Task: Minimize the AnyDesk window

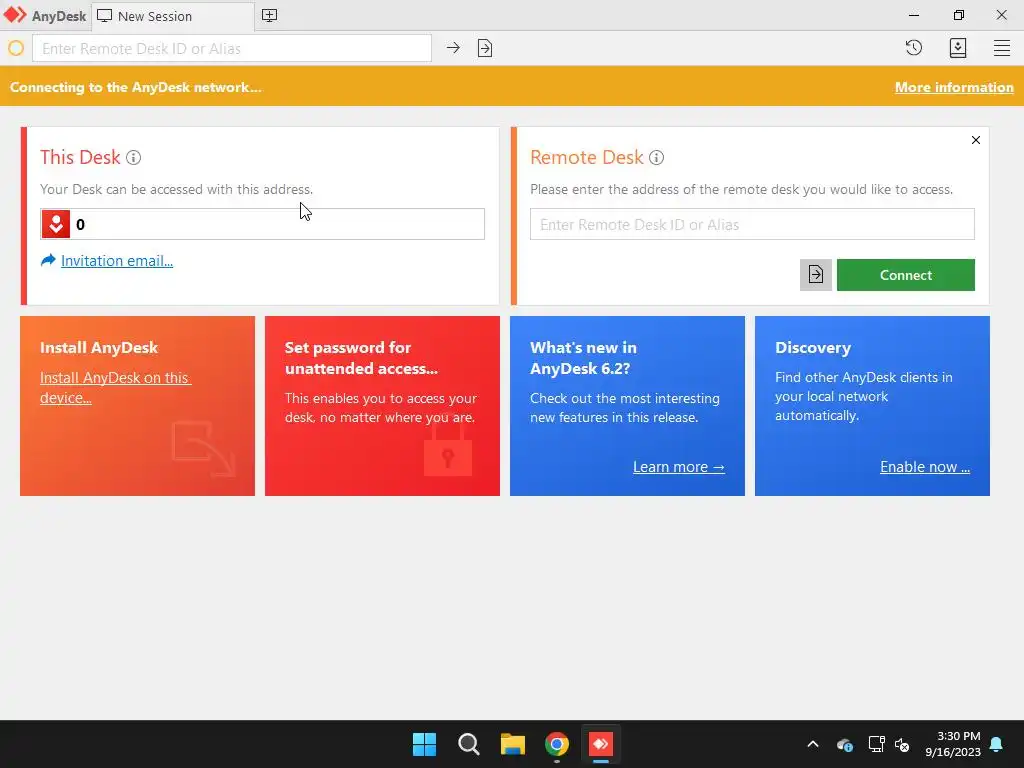Action: 914,15
